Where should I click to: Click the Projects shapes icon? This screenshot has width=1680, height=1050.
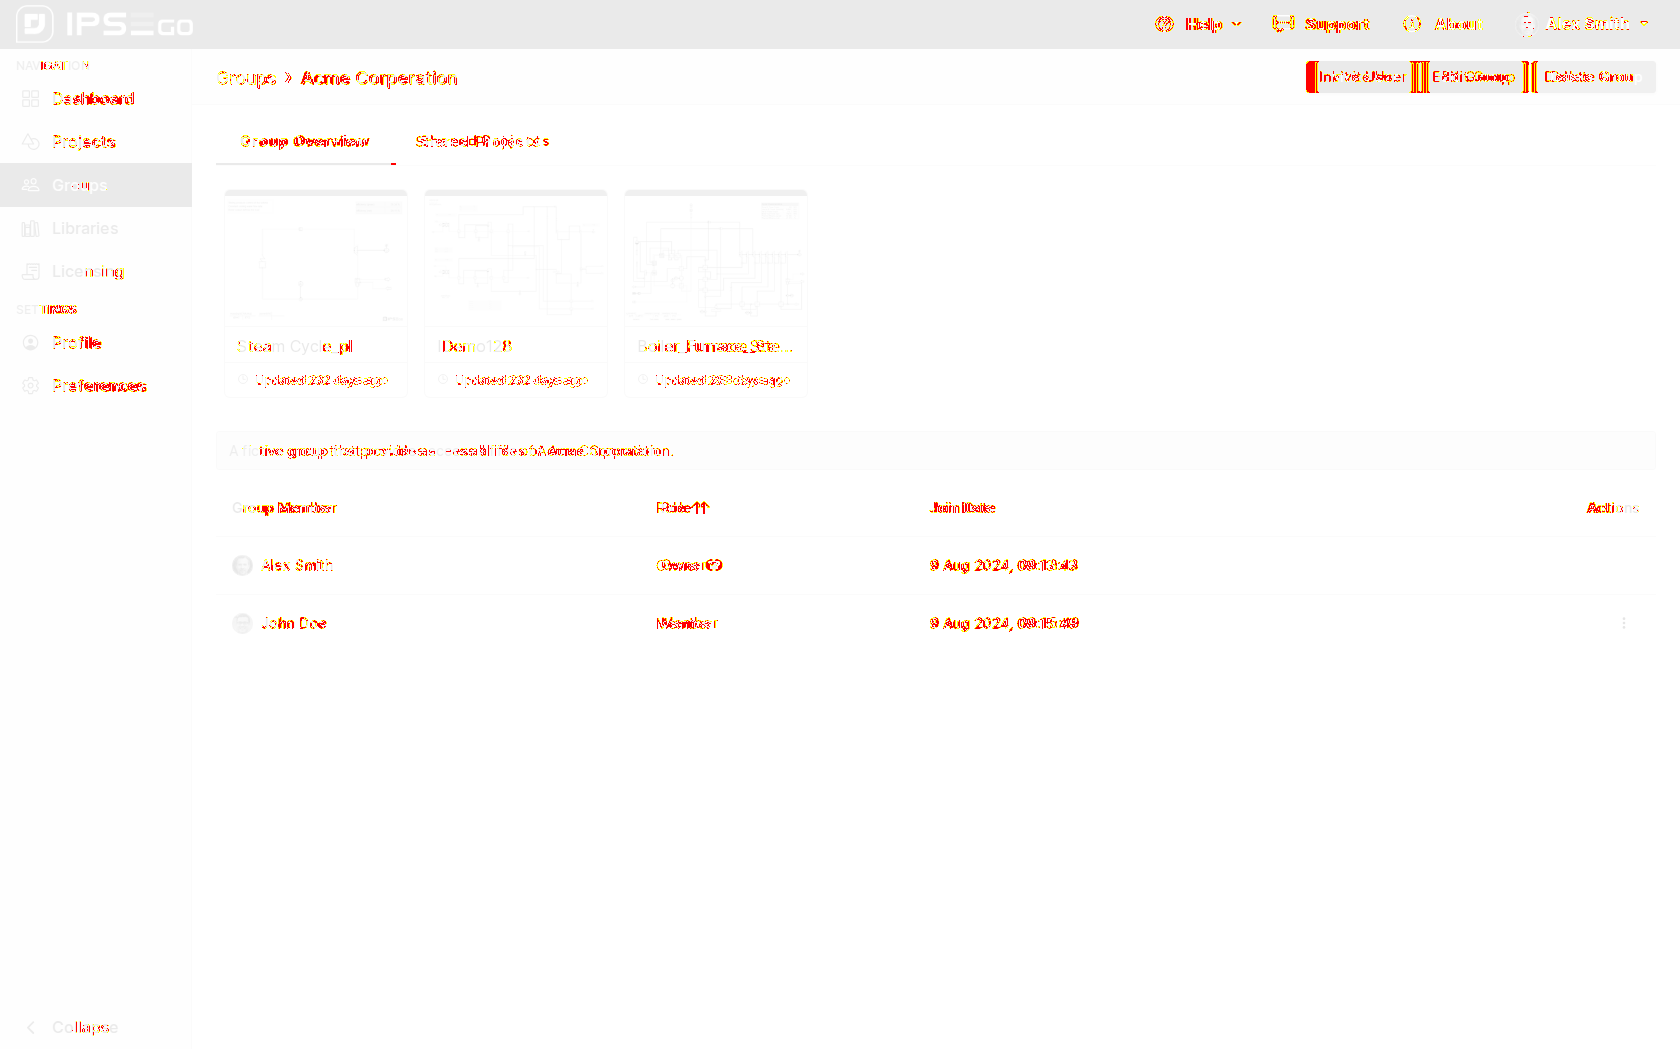click(31, 142)
